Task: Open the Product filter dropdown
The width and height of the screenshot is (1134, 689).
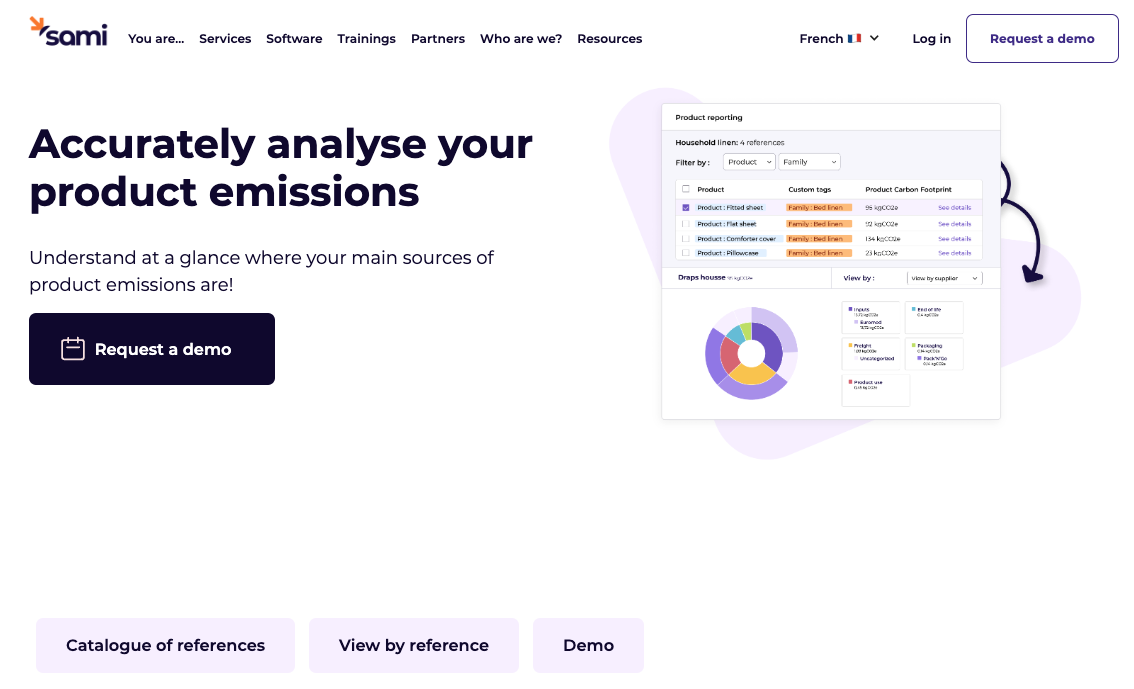Action: (748, 161)
